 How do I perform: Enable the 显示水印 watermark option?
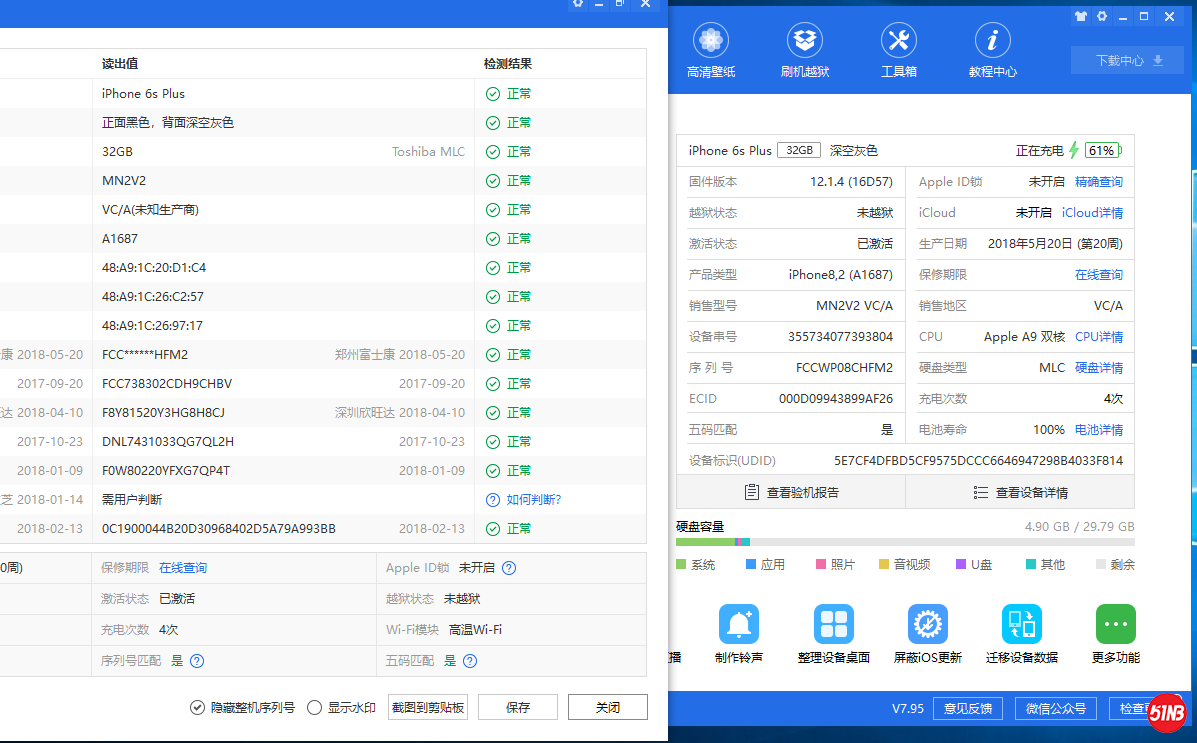pyautogui.click(x=315, y=707)
